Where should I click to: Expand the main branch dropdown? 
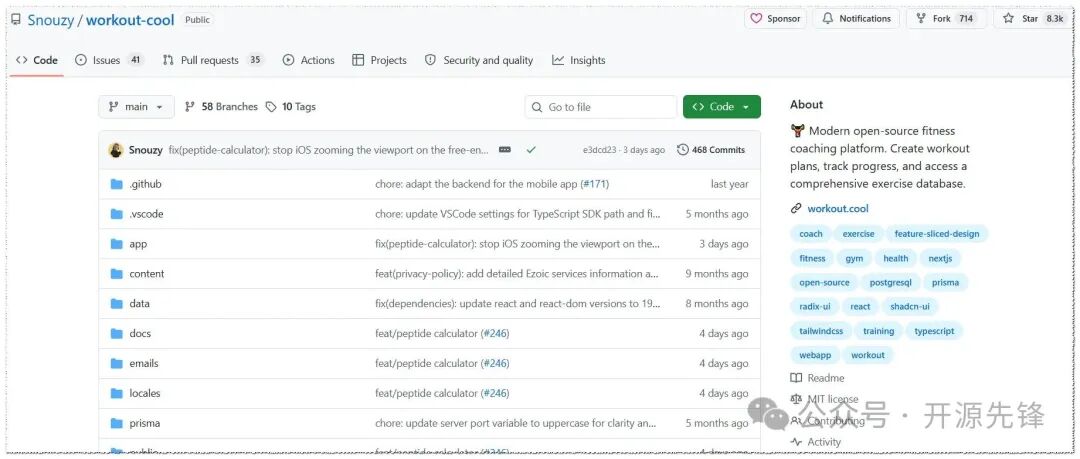[136, 107]
